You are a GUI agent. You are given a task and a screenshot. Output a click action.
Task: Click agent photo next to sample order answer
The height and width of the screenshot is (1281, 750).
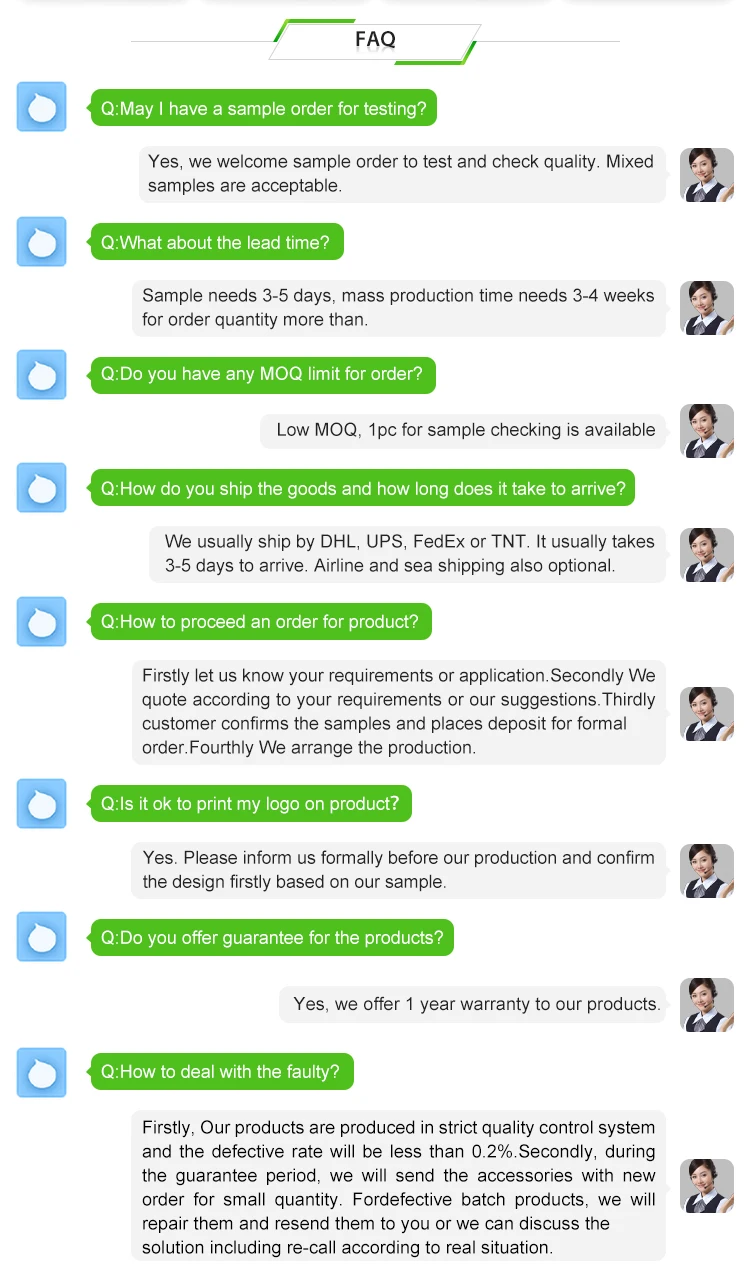(707, 174)
